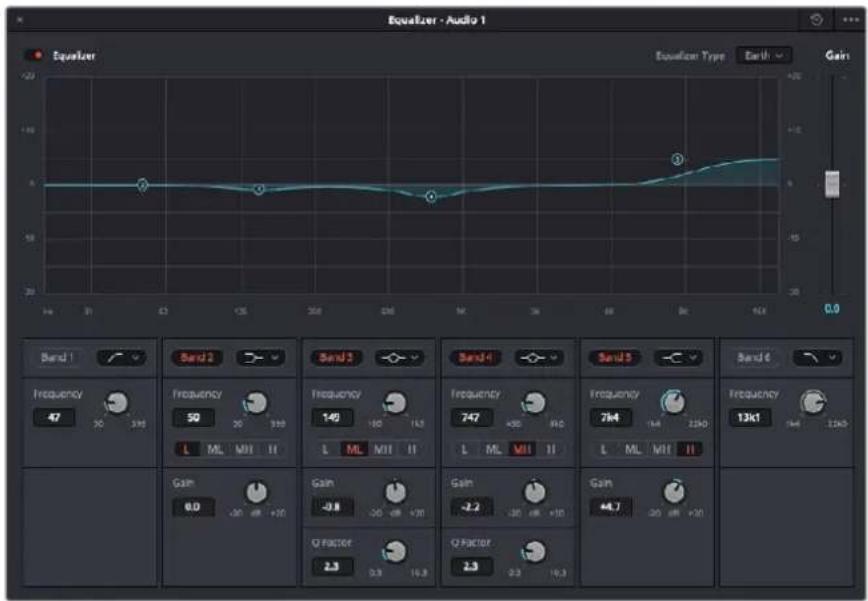The image size is (868, 601).
Task: Click the dipped mid band node on EQ graph
Action: click(431, 196)
